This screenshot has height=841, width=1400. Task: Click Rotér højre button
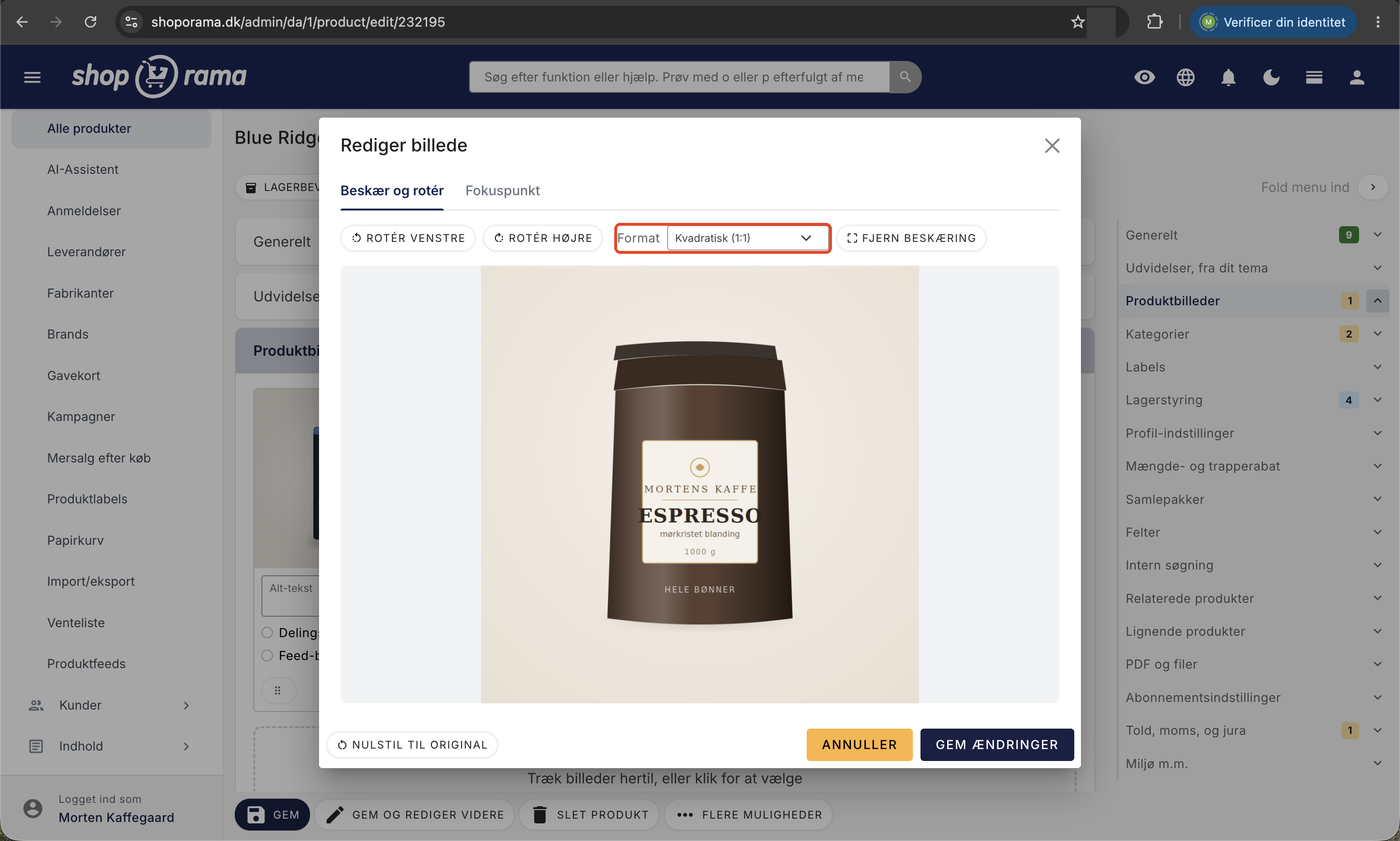[543, 238]
